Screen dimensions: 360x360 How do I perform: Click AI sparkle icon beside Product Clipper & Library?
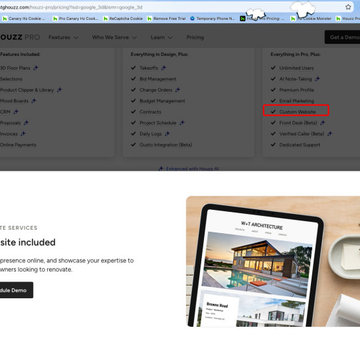pos(59,90)
